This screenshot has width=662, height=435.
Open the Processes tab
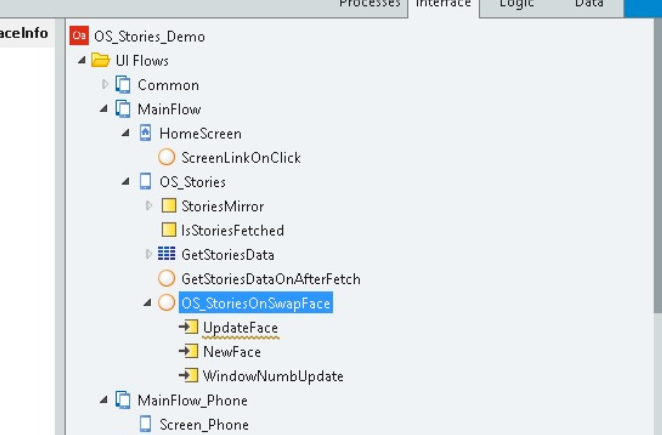click(x=370, y=5)
